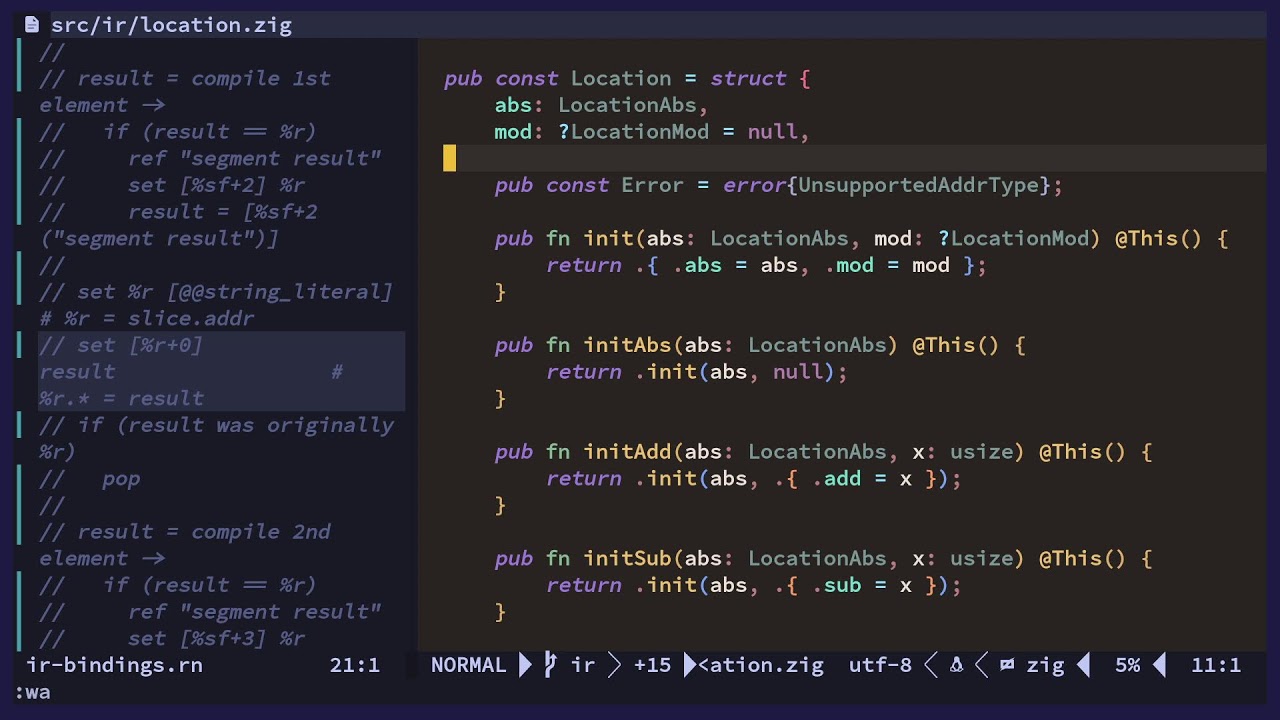Click the 21:1 position of left window

pyautogui.click(x=355, y=665)
